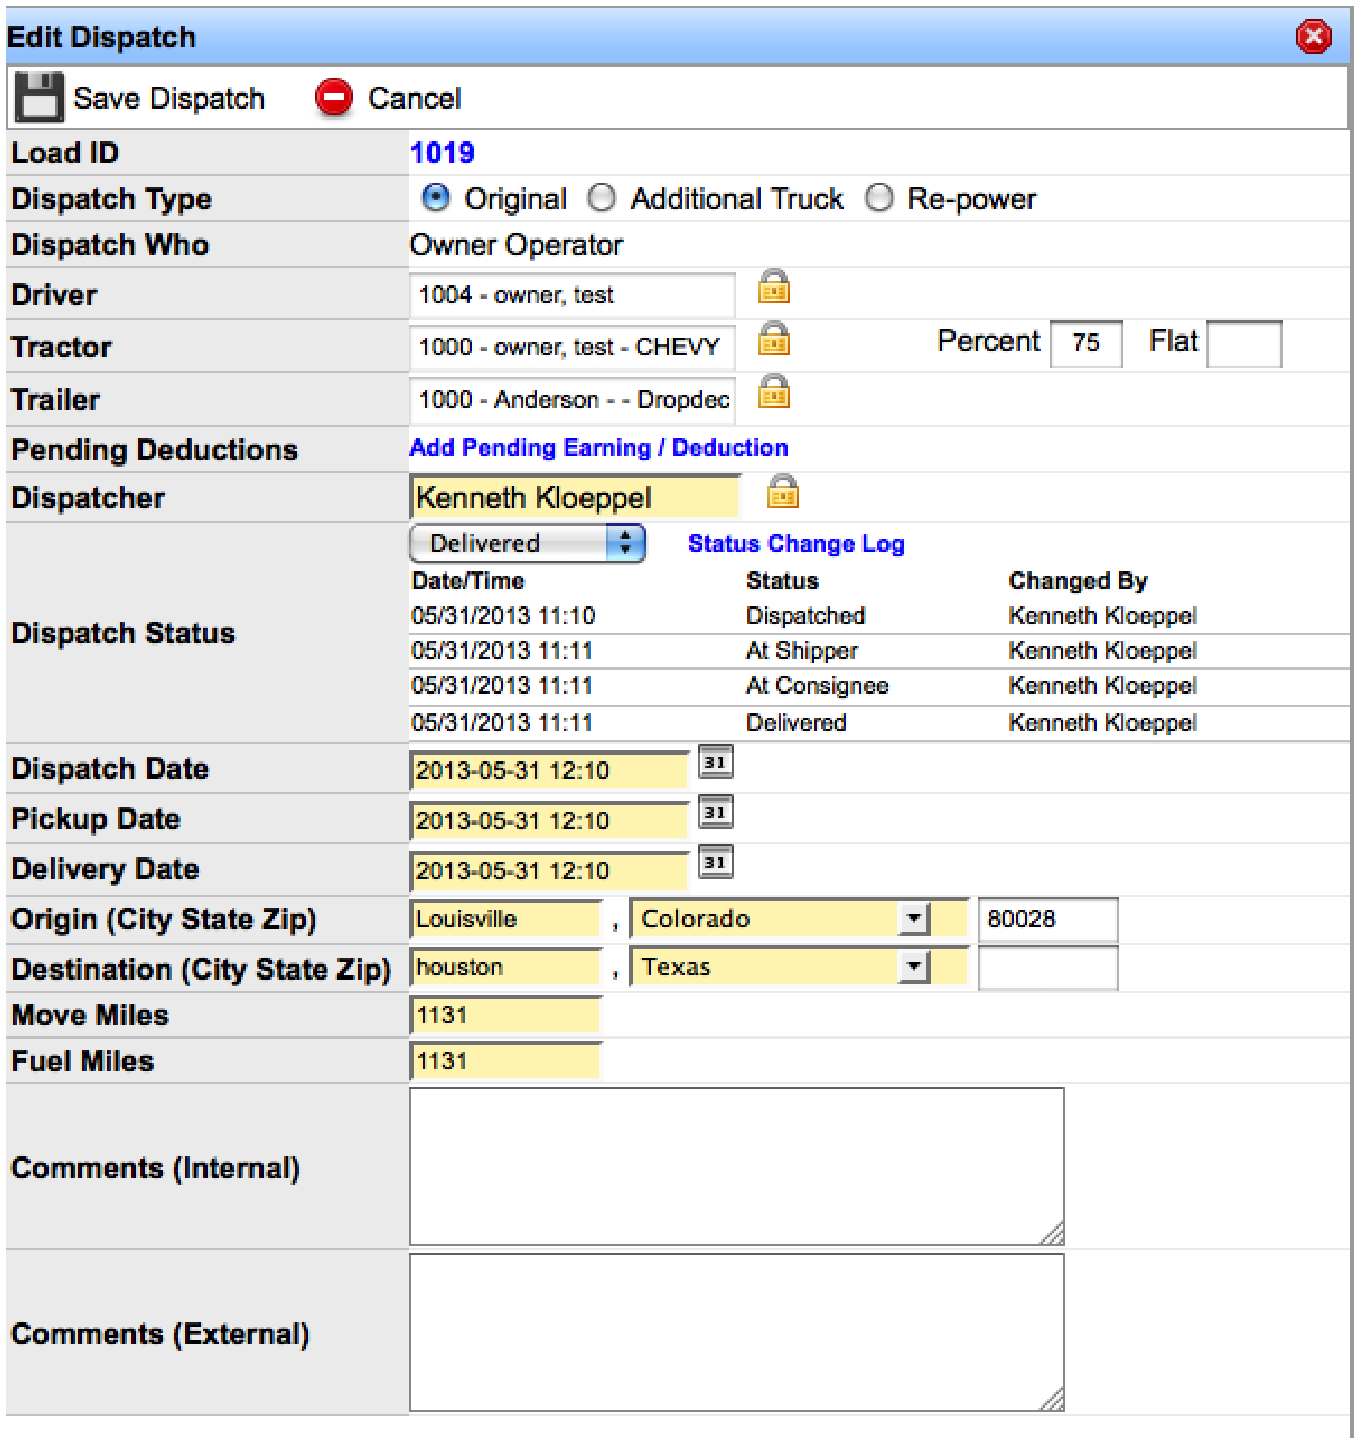Click the Driver input field
The height and width of the screenshot is (1444, 1360).
(x=572, y=295)
